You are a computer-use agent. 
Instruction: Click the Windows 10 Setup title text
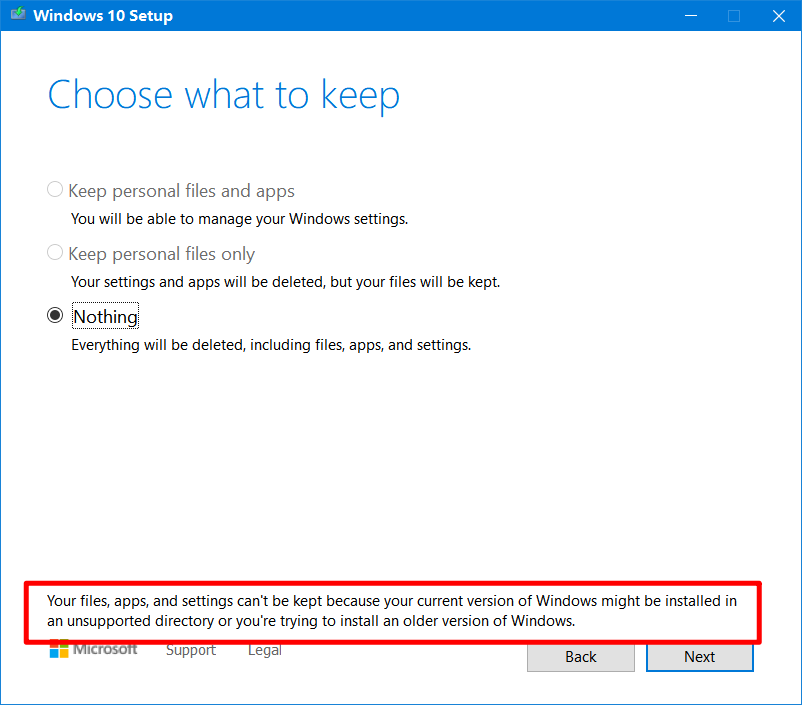[103, 15]
